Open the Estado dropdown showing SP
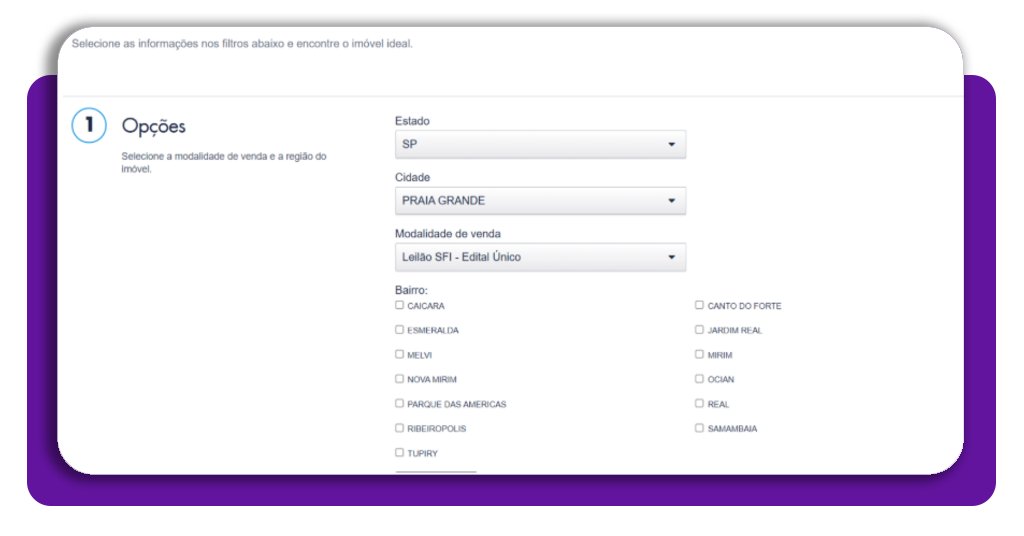 540,144
